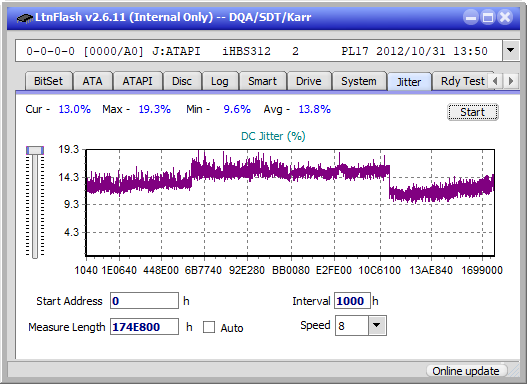Close the LtnFlash window
Viewport: 527px width, 384px height.
(505, 17)
